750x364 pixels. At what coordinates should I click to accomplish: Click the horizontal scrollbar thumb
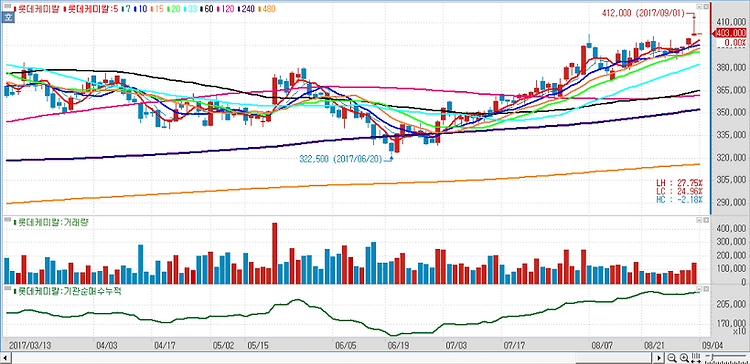tap(615, 358)
